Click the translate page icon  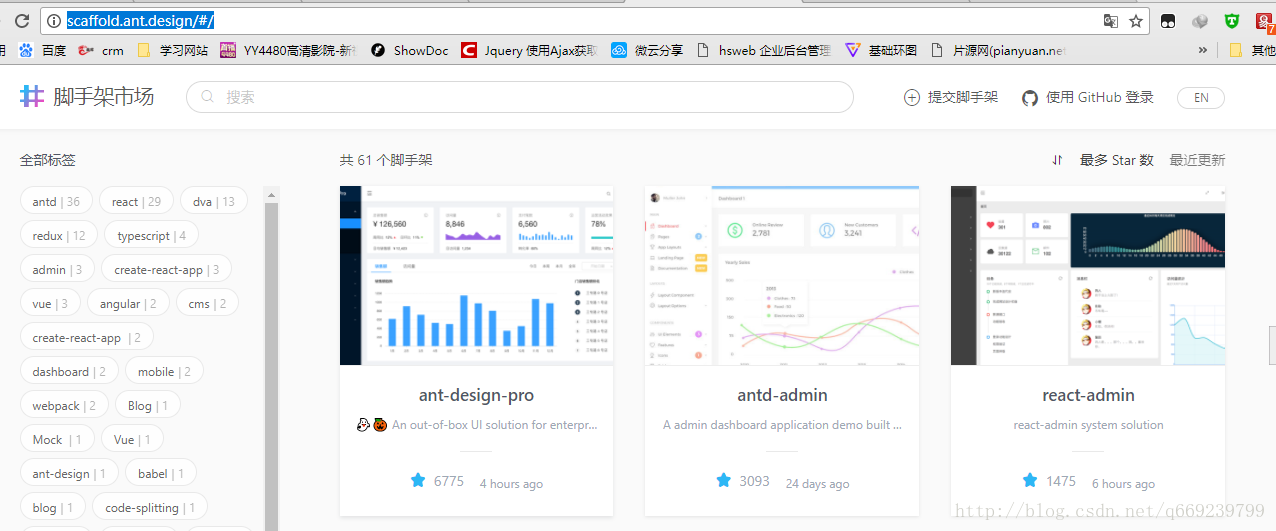coord(1110,20)
